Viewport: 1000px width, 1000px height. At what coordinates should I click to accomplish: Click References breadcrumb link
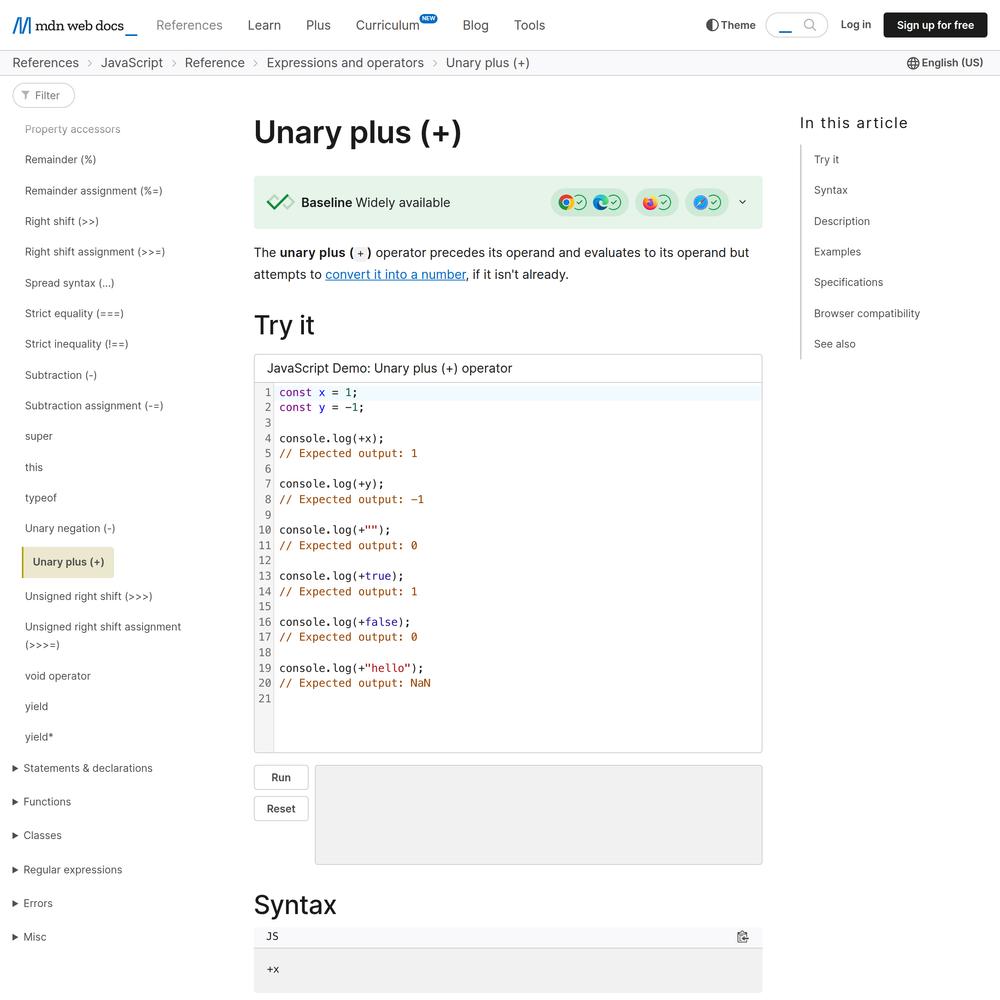[45, 62]
